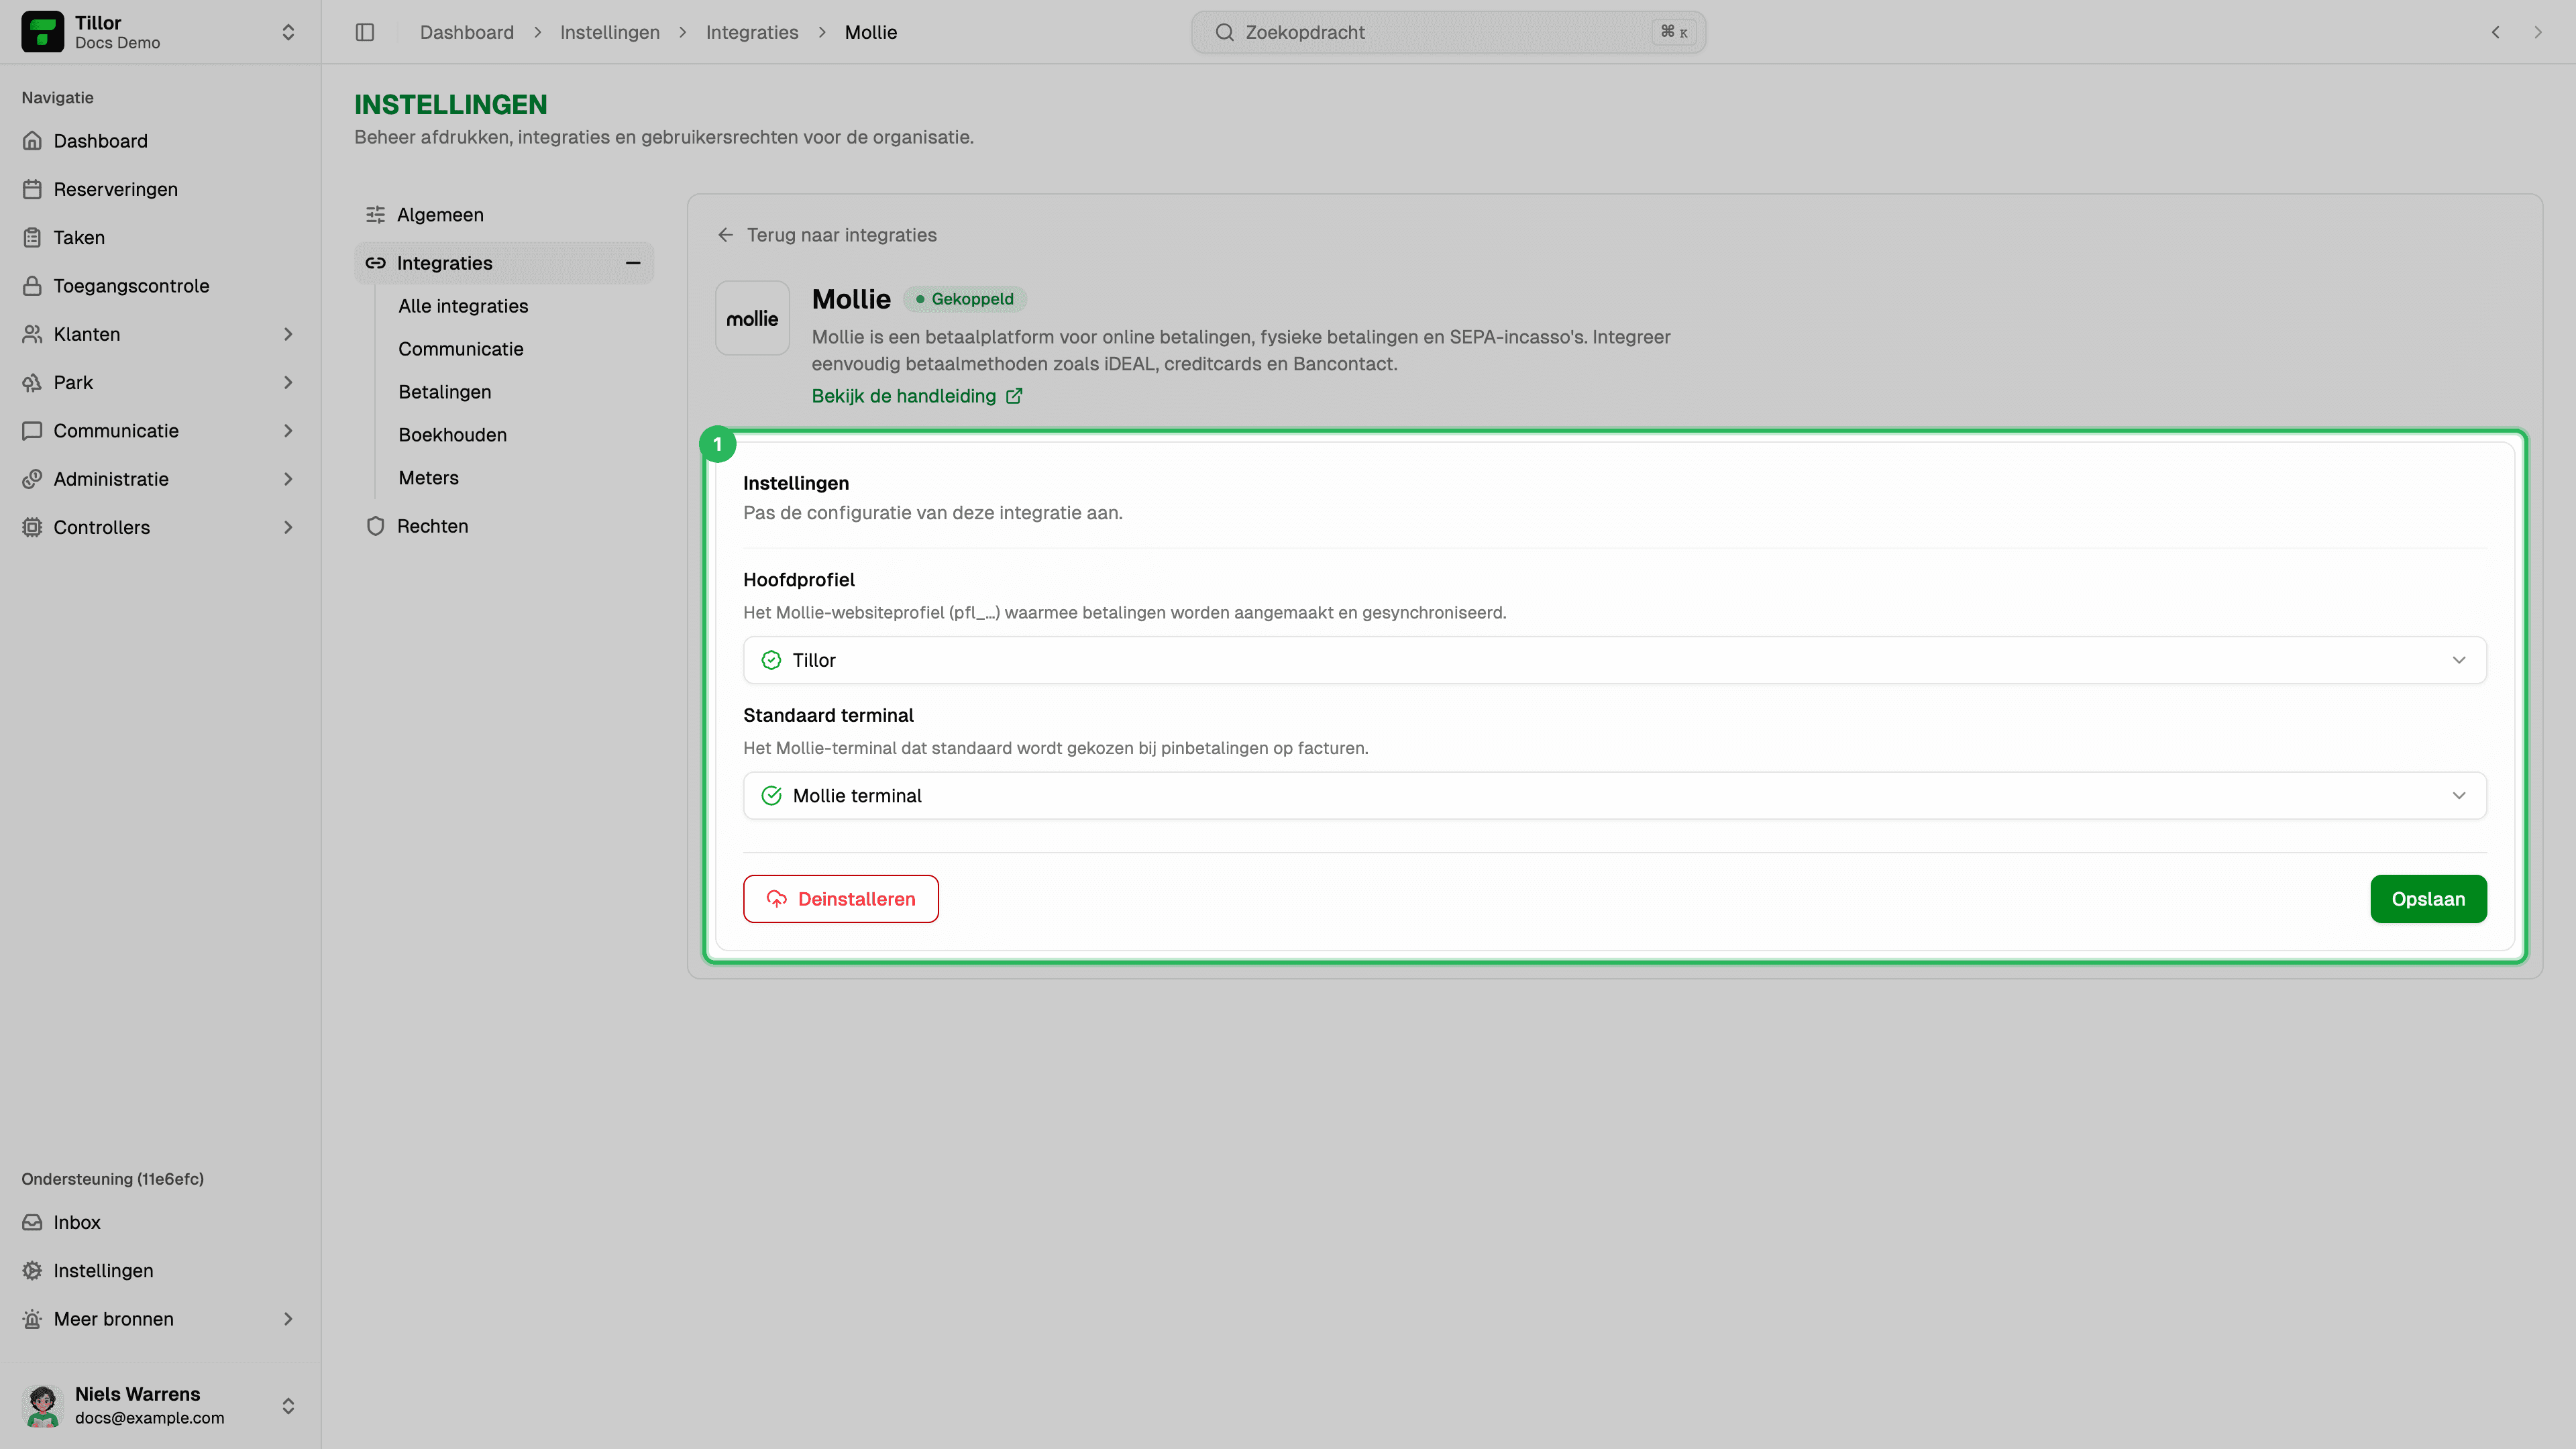This screenshot has width=2576, height=1449.
Task: Click the Taken sidebar label
Action: [79, 237]
